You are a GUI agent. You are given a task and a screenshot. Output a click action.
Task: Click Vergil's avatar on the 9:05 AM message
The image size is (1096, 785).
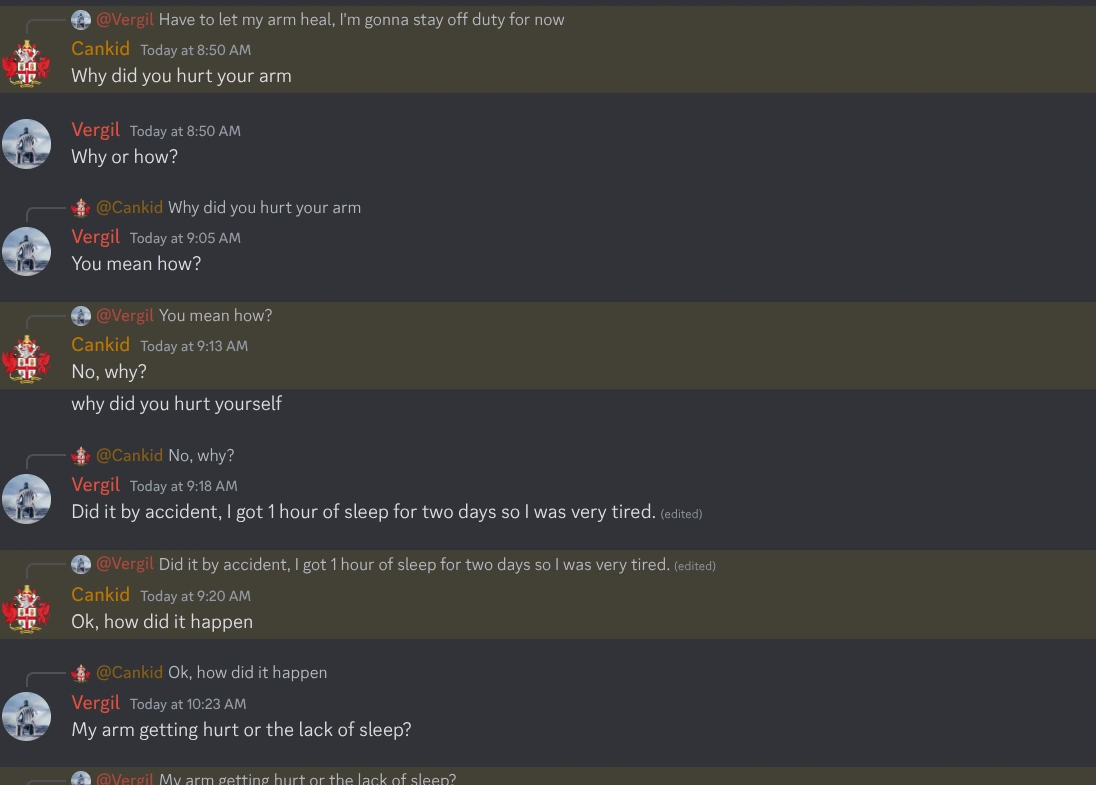pyautogui.click(x=27, y=251)
